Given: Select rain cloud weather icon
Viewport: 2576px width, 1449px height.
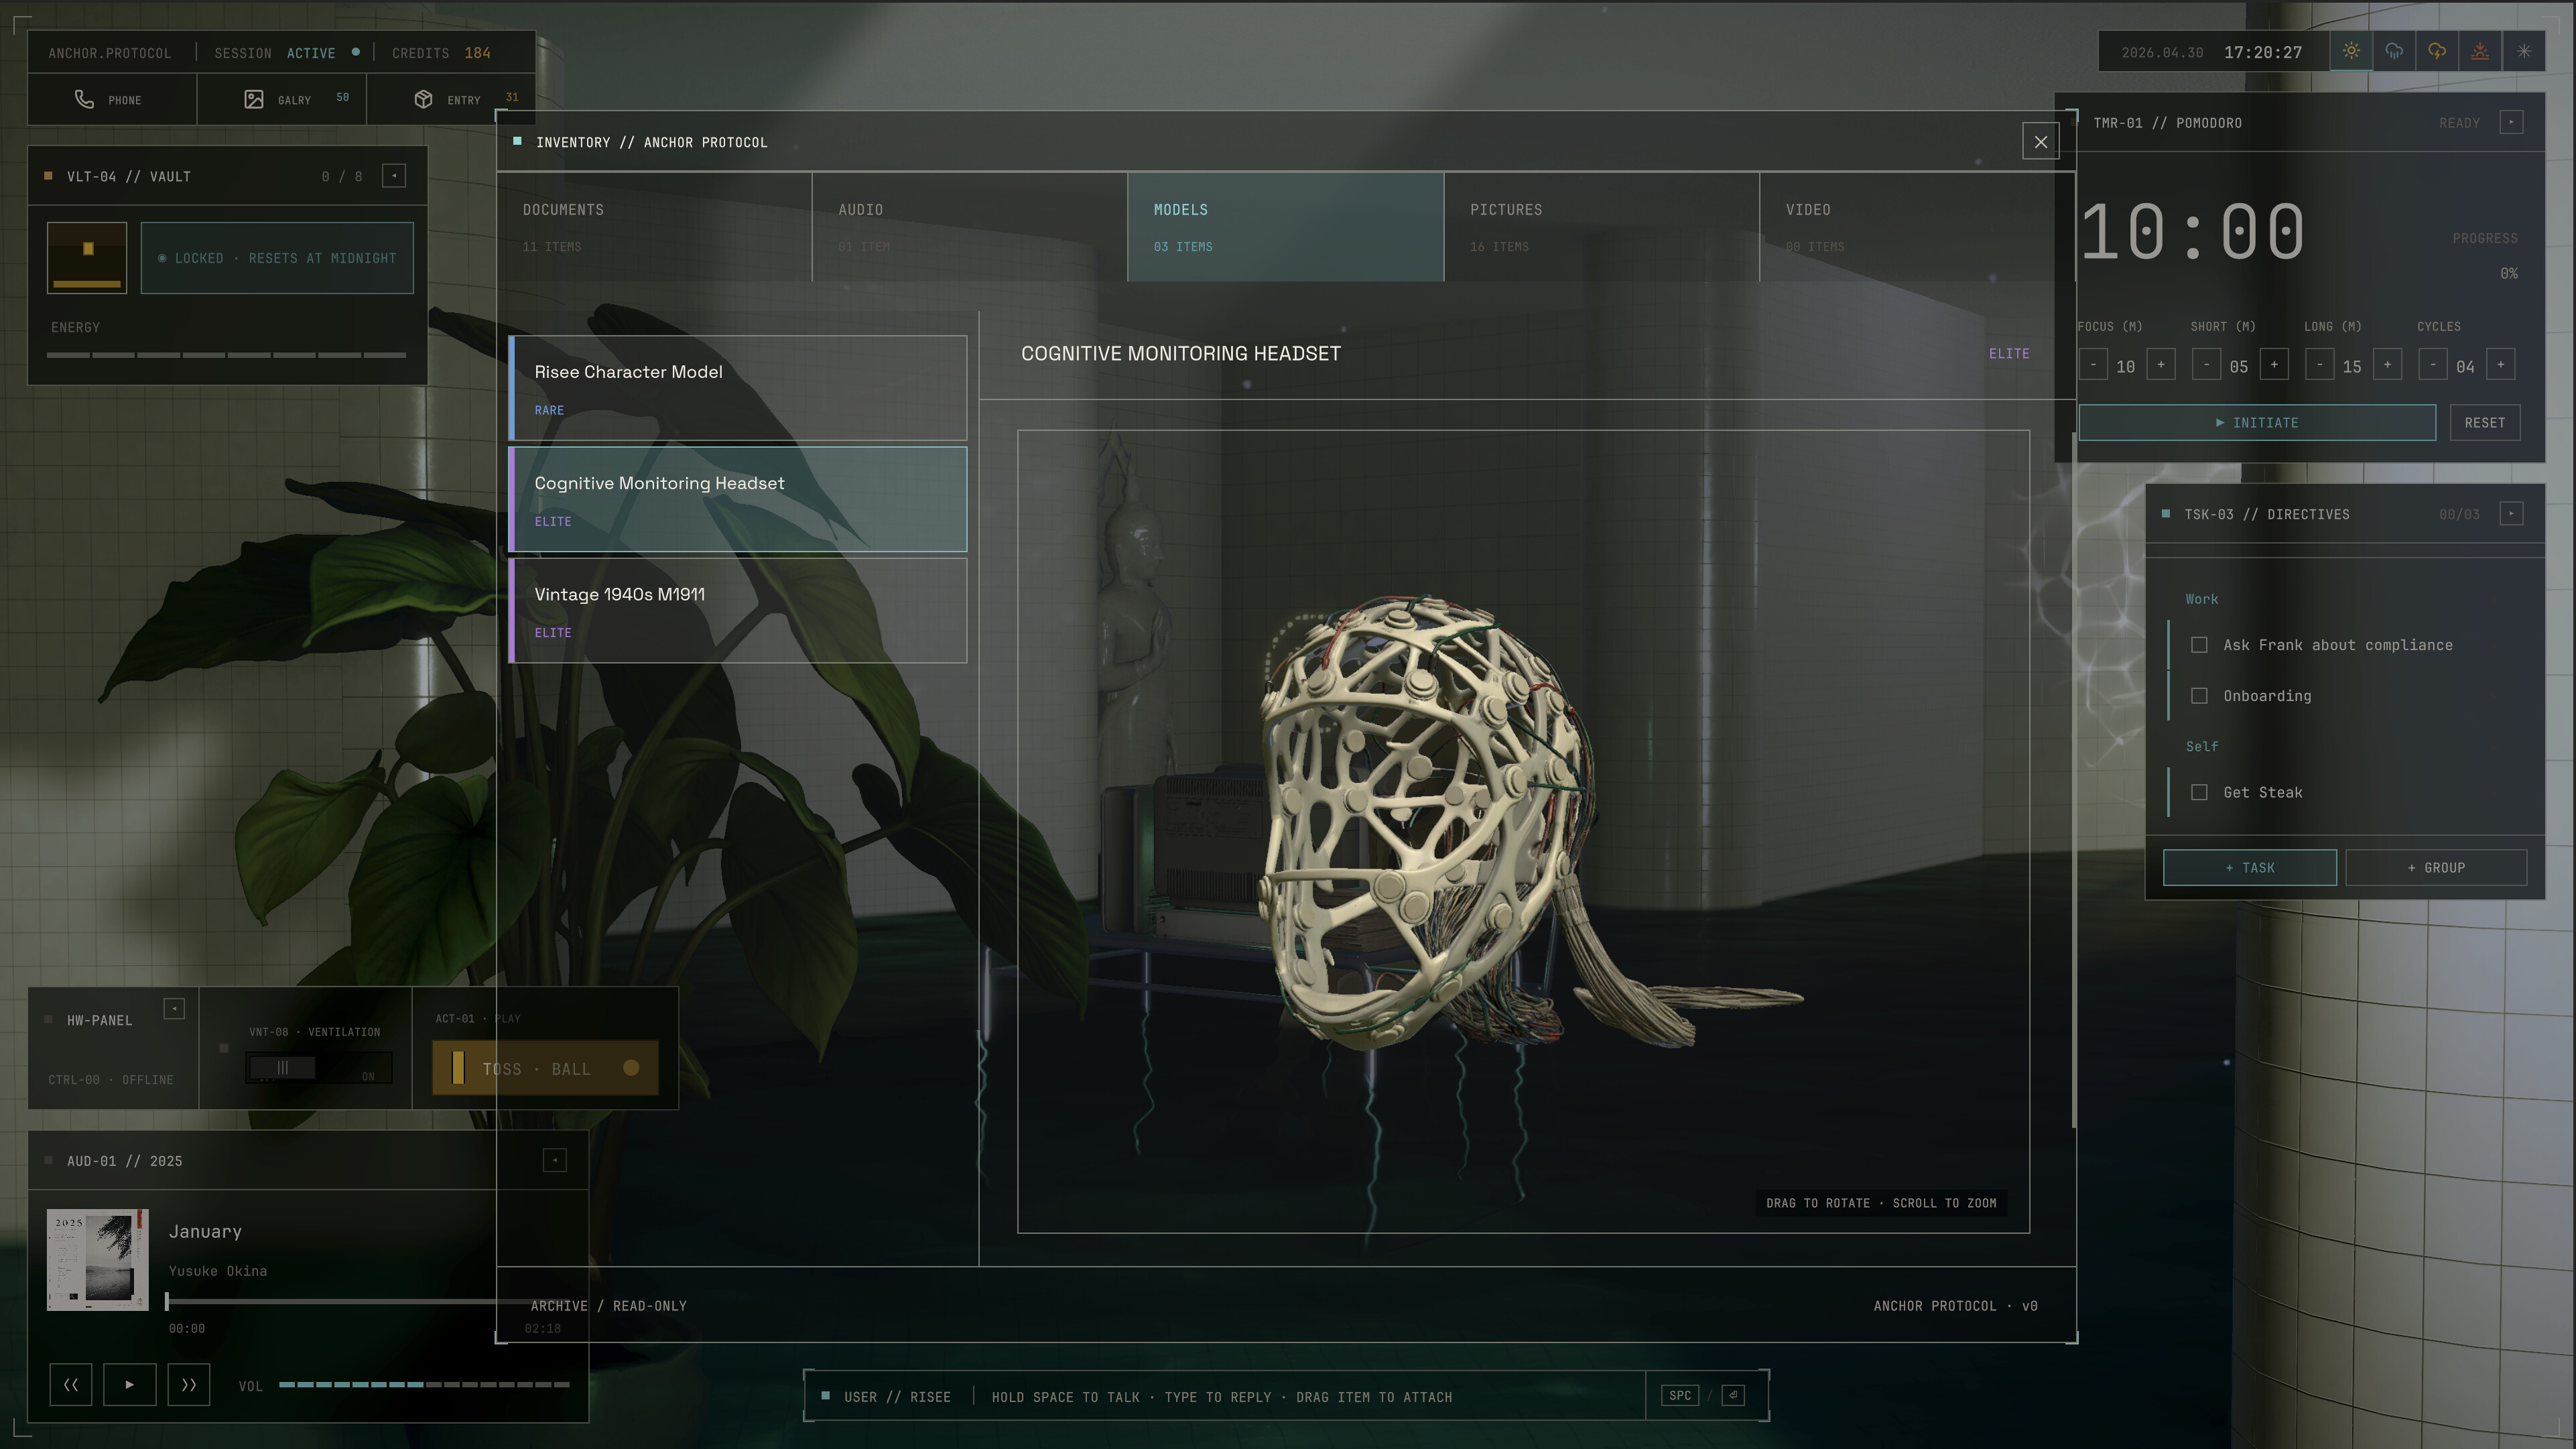Looking at the screenshot, I should [2394, 51].
